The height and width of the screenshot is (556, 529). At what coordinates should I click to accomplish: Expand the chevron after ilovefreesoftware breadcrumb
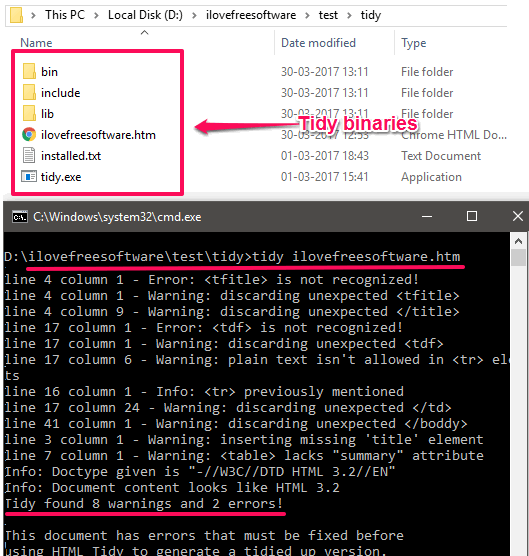pos(307,15)
